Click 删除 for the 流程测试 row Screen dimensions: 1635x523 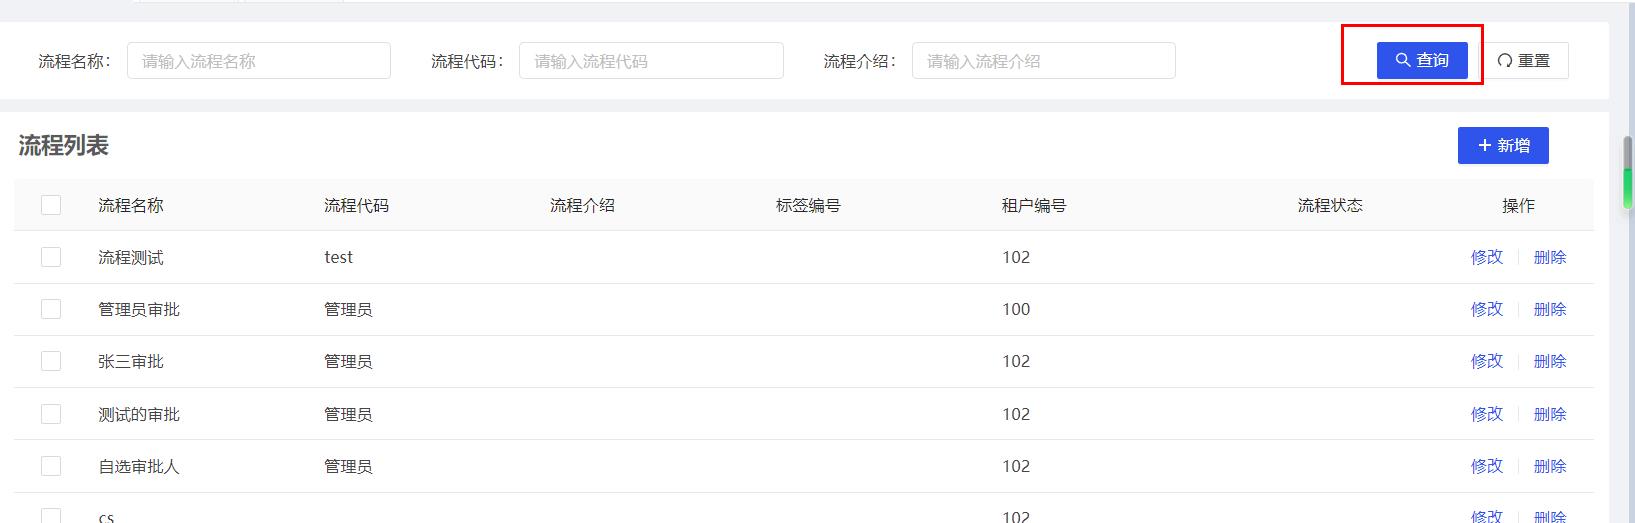(x=1550, y=257)
